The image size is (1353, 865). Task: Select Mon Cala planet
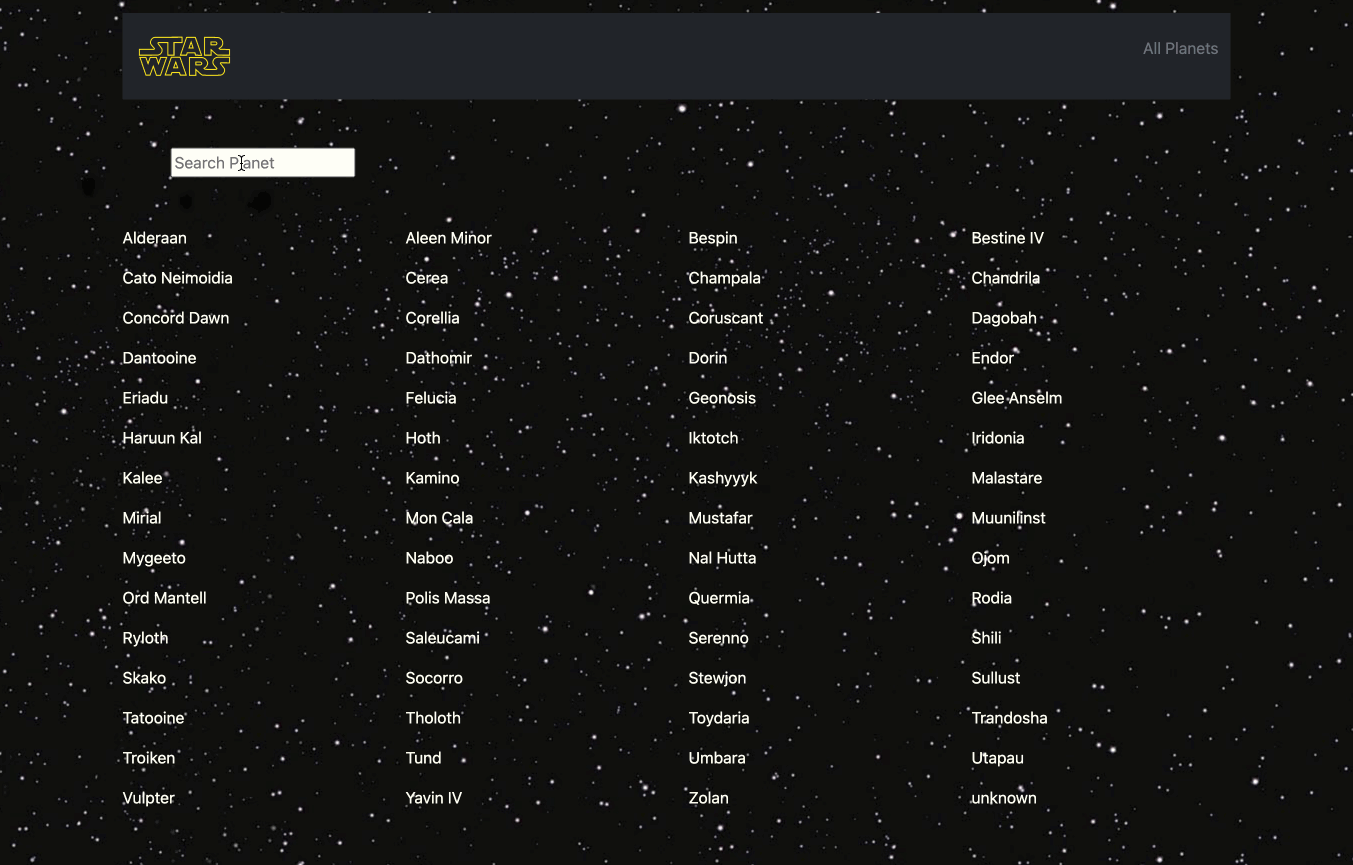[x=439, y=518]
